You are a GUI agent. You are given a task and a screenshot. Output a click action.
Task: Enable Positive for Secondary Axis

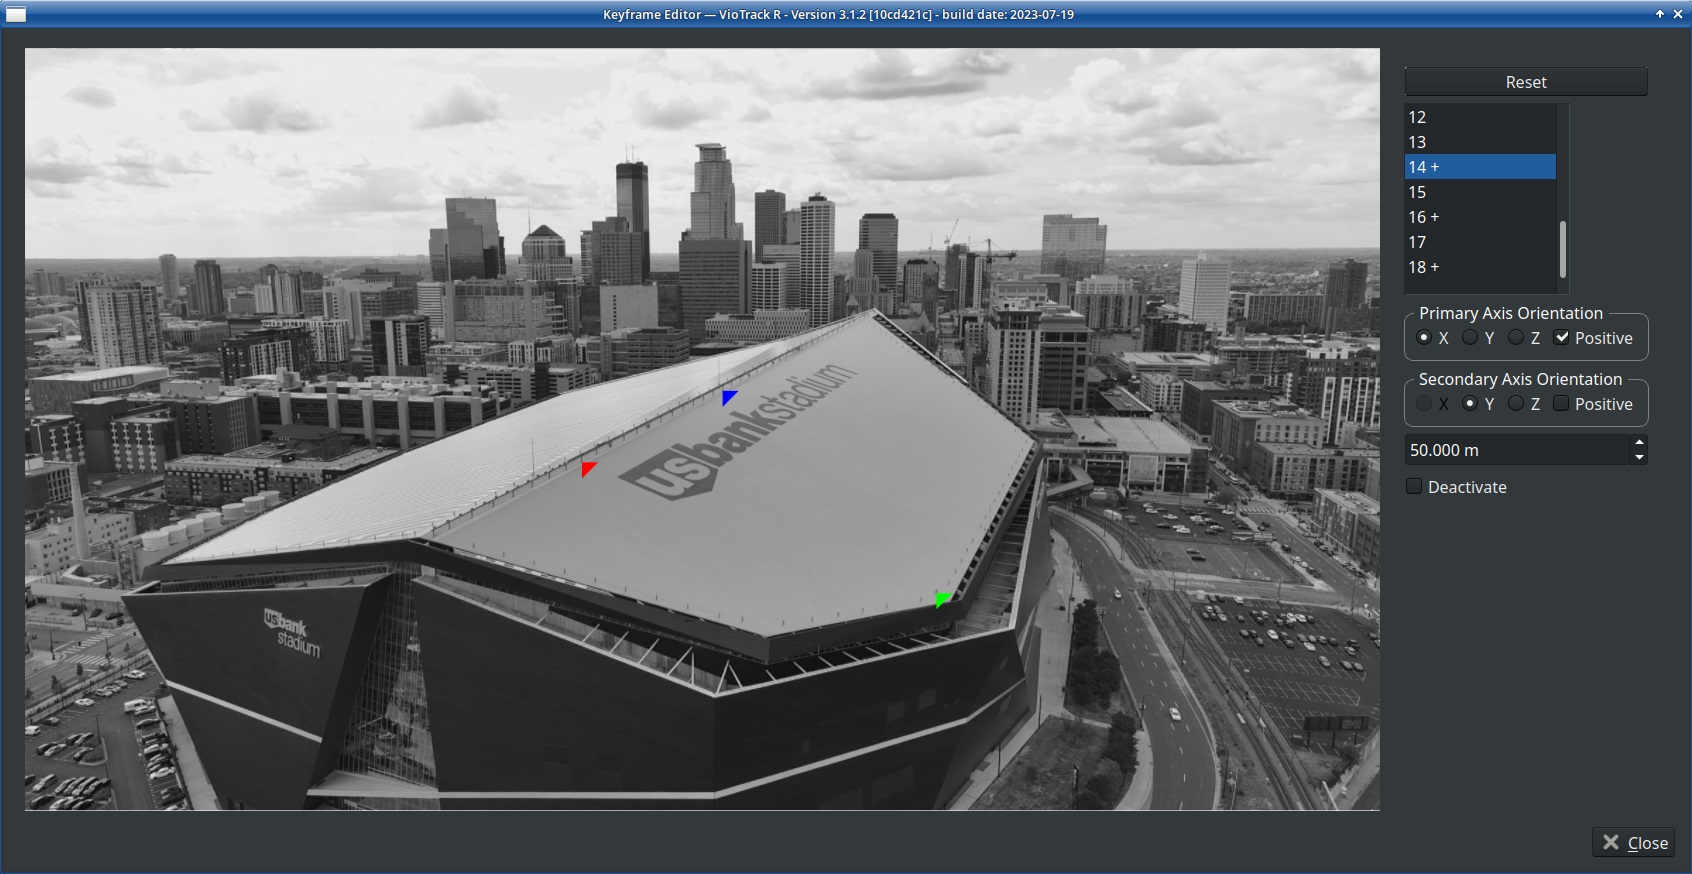point(1561,404)
